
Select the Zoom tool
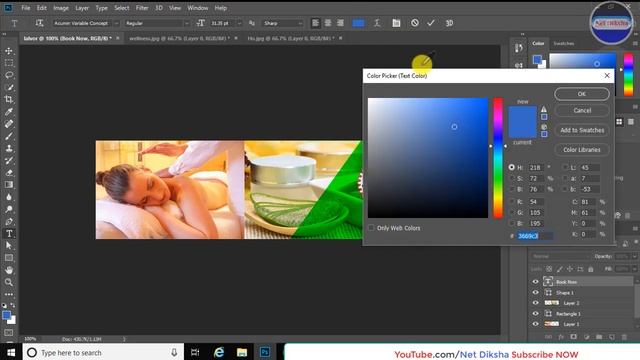click(9, 282)
